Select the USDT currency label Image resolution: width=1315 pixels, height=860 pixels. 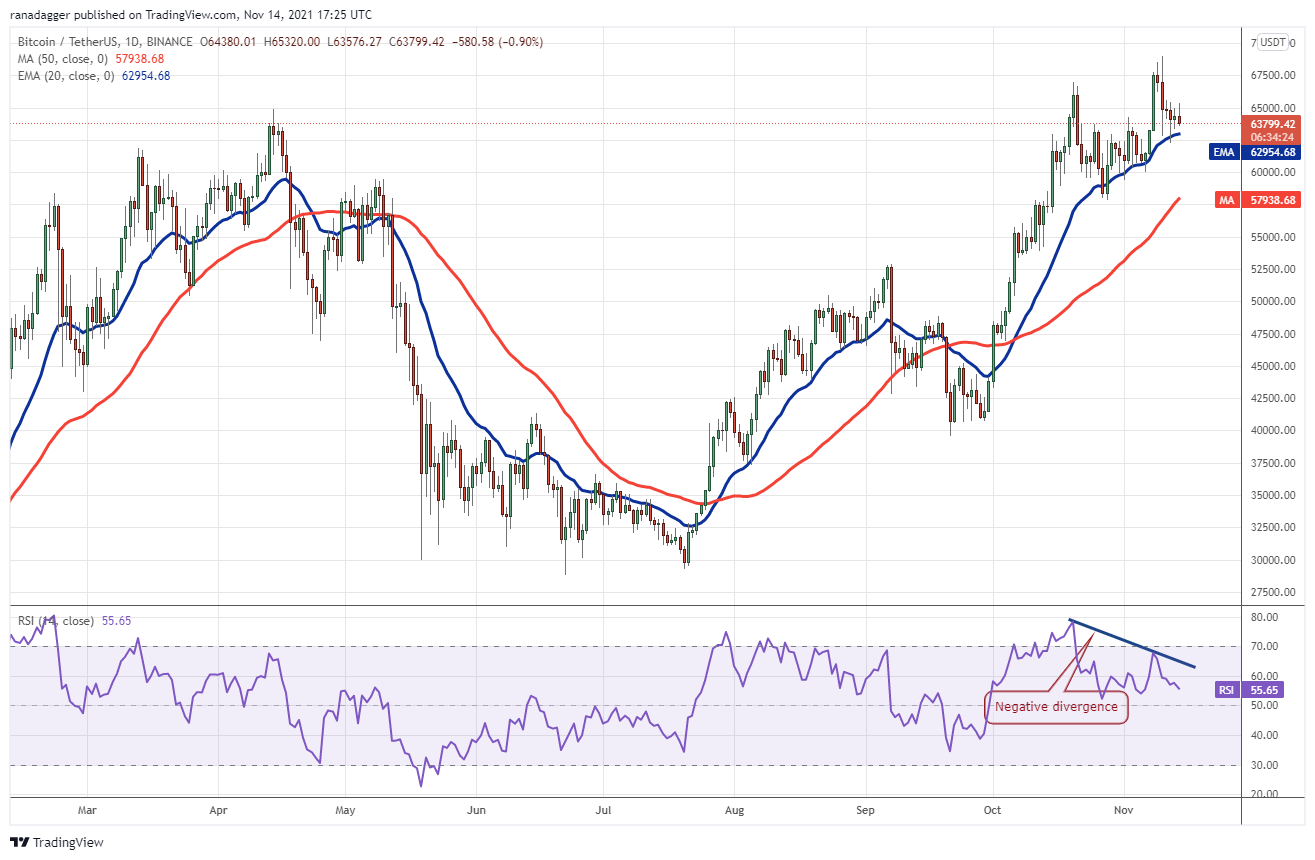tap(1273, 42)
